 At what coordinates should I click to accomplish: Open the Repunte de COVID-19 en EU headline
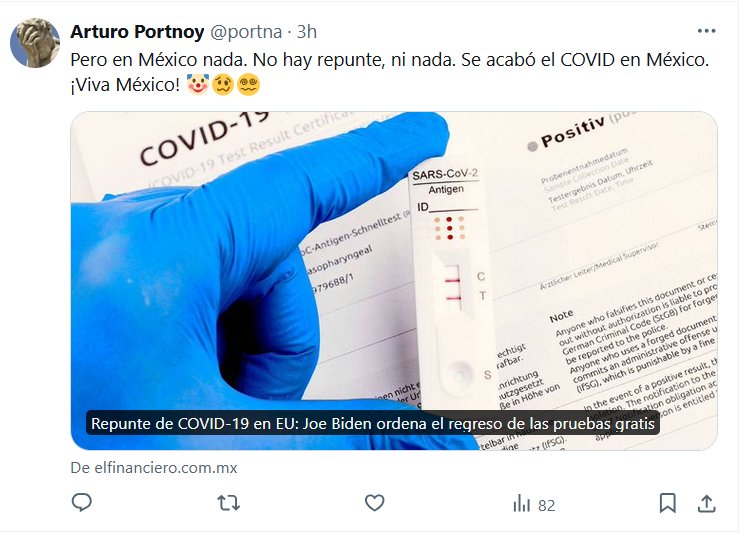[x=372, y=423]
